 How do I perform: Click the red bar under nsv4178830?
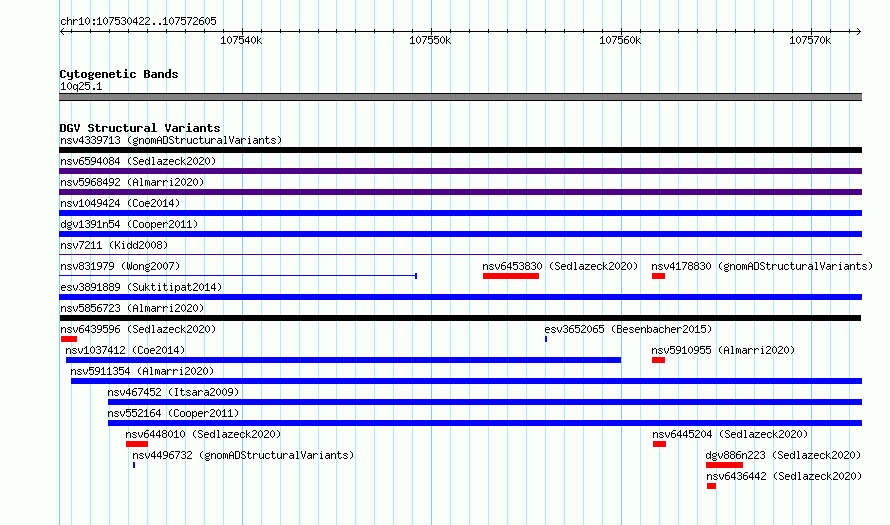658,276
